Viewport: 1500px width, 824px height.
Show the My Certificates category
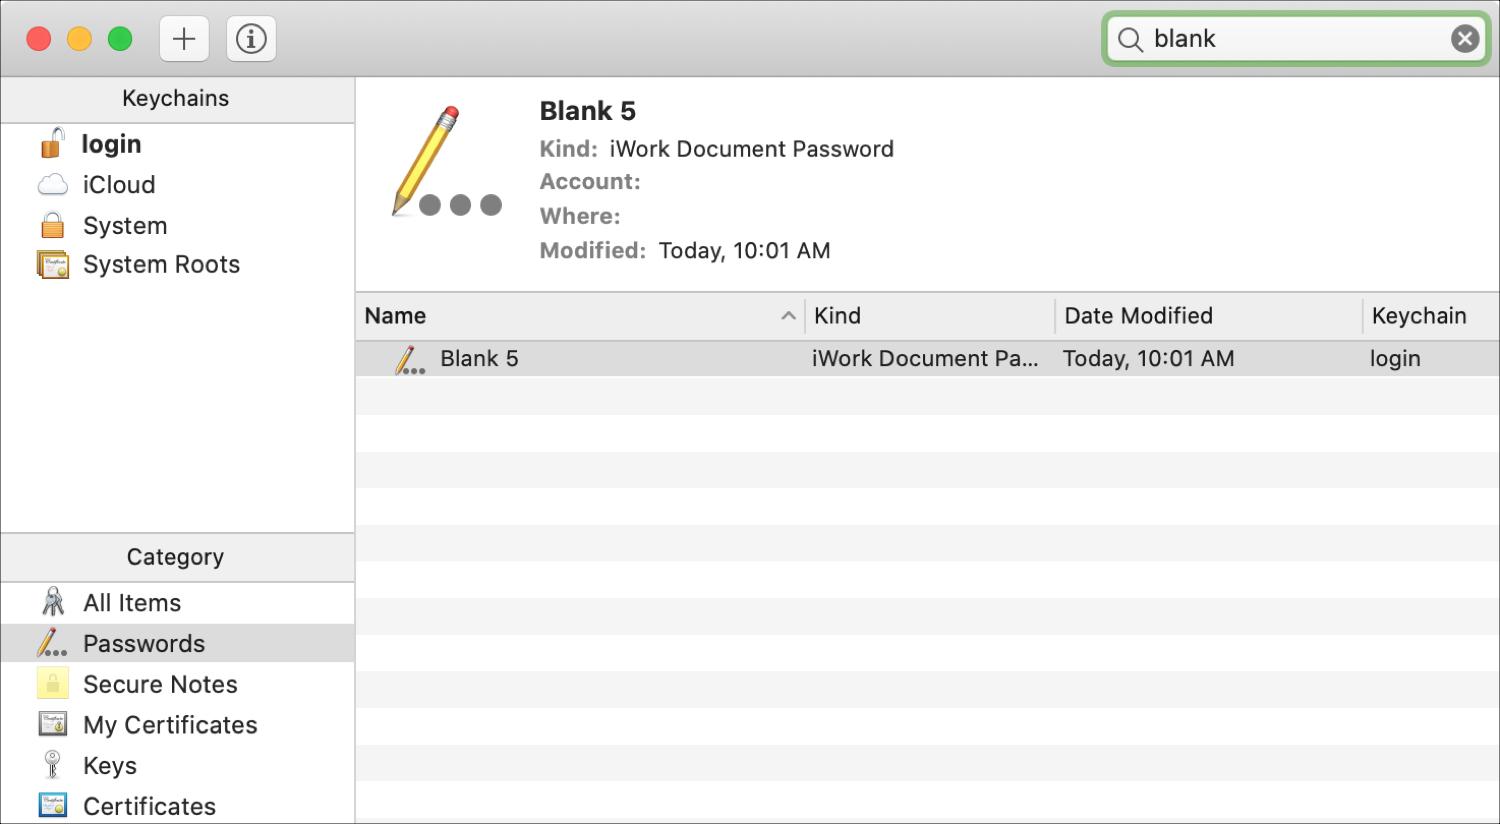[170, 725]
